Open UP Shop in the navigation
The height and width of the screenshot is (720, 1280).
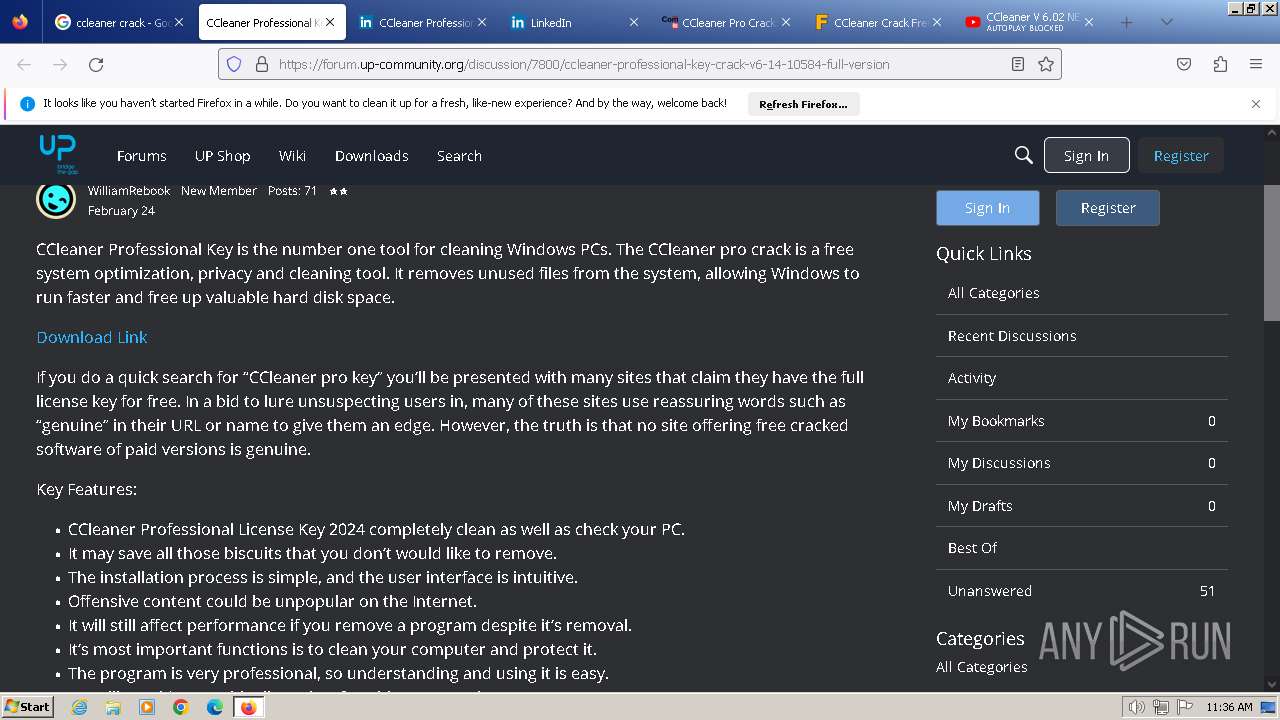coord(222,156)
